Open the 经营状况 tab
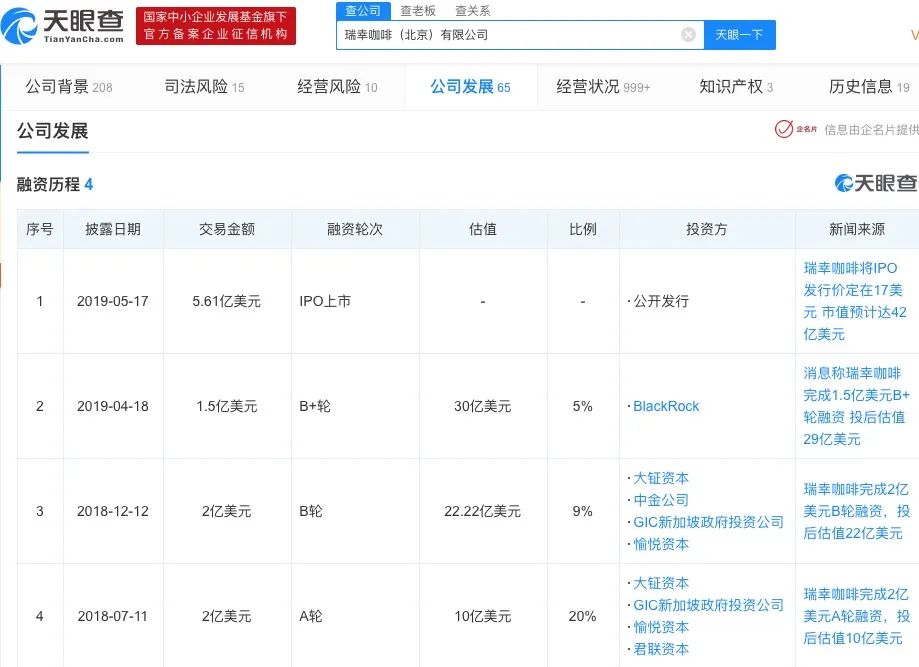The width and height of the screenshot is (919, 667). pos(603,87)
